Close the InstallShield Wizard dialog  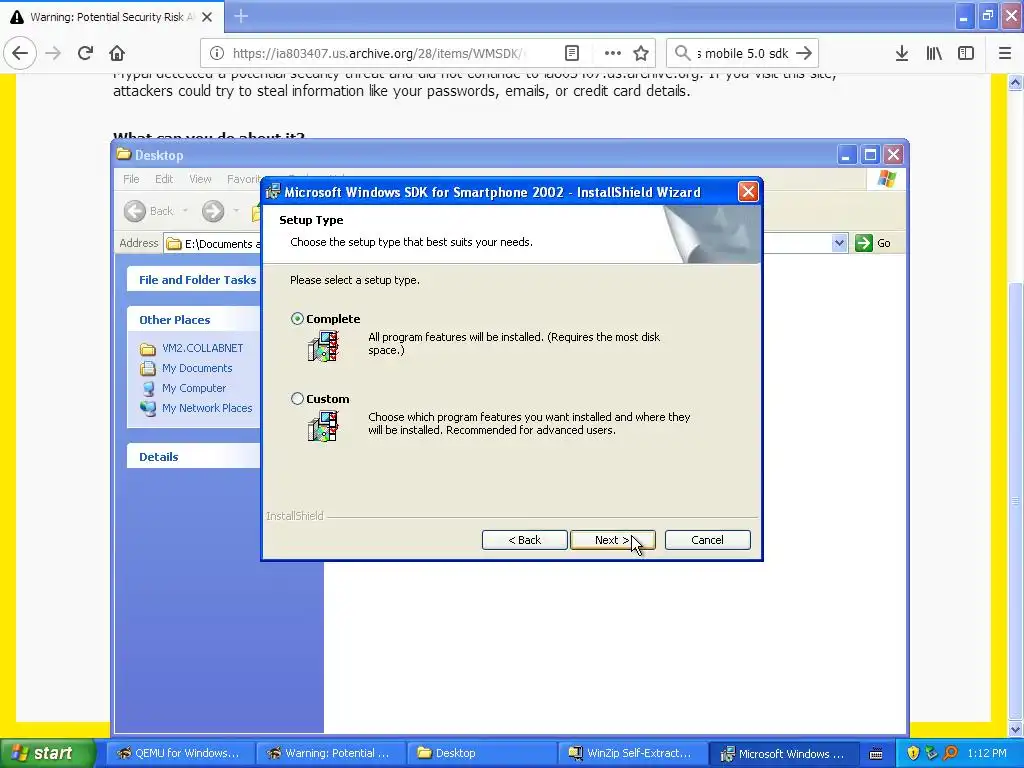point(748,191)
